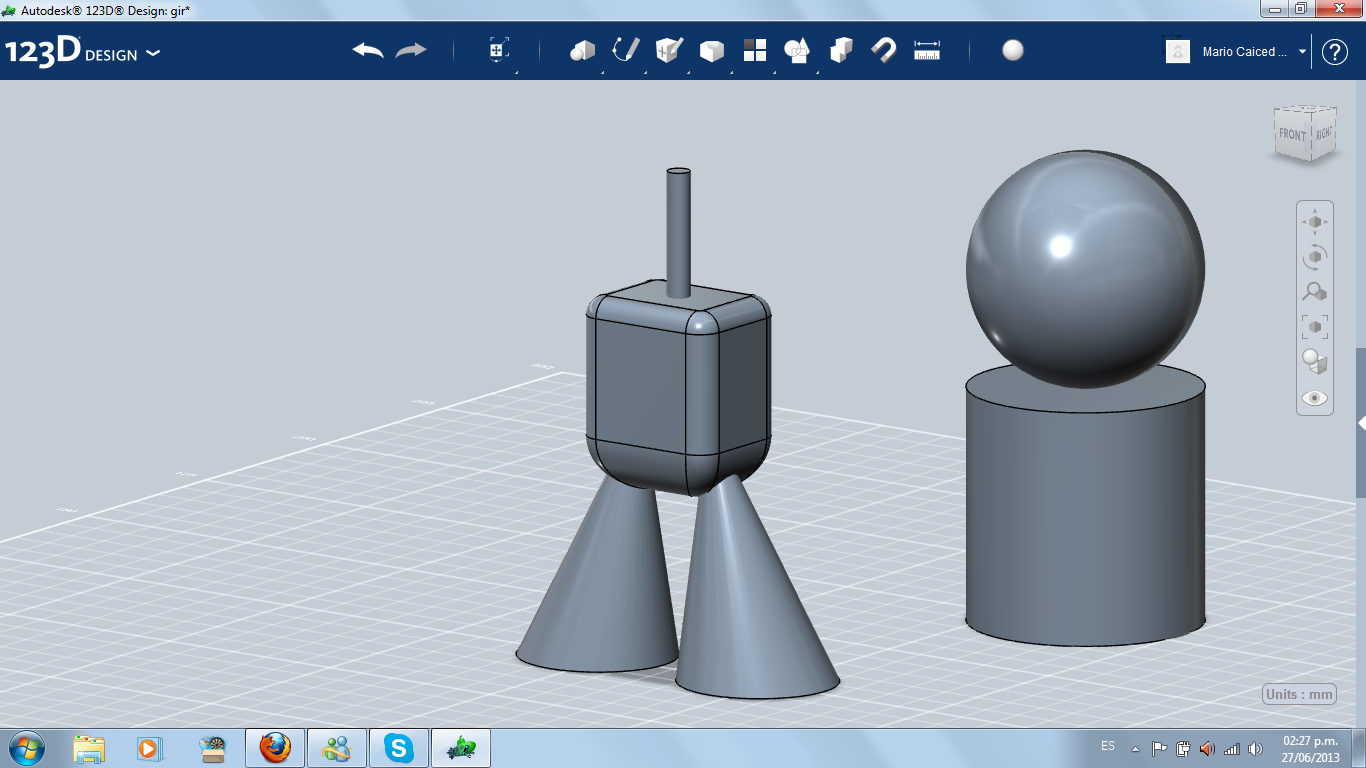
Task: Open the Transform tool
Action: [499, 50]
